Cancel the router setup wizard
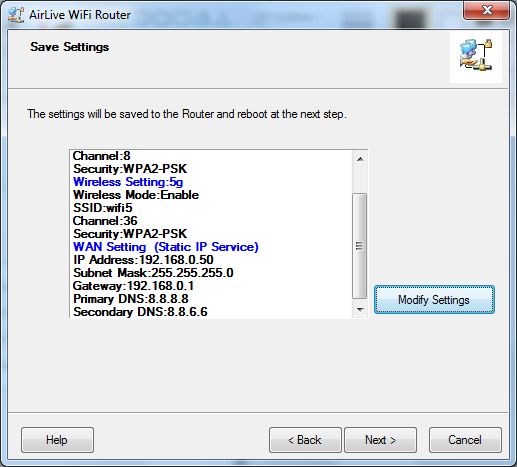Image resolution: width=517 pixels, height=467 pixels. [465, 440]
